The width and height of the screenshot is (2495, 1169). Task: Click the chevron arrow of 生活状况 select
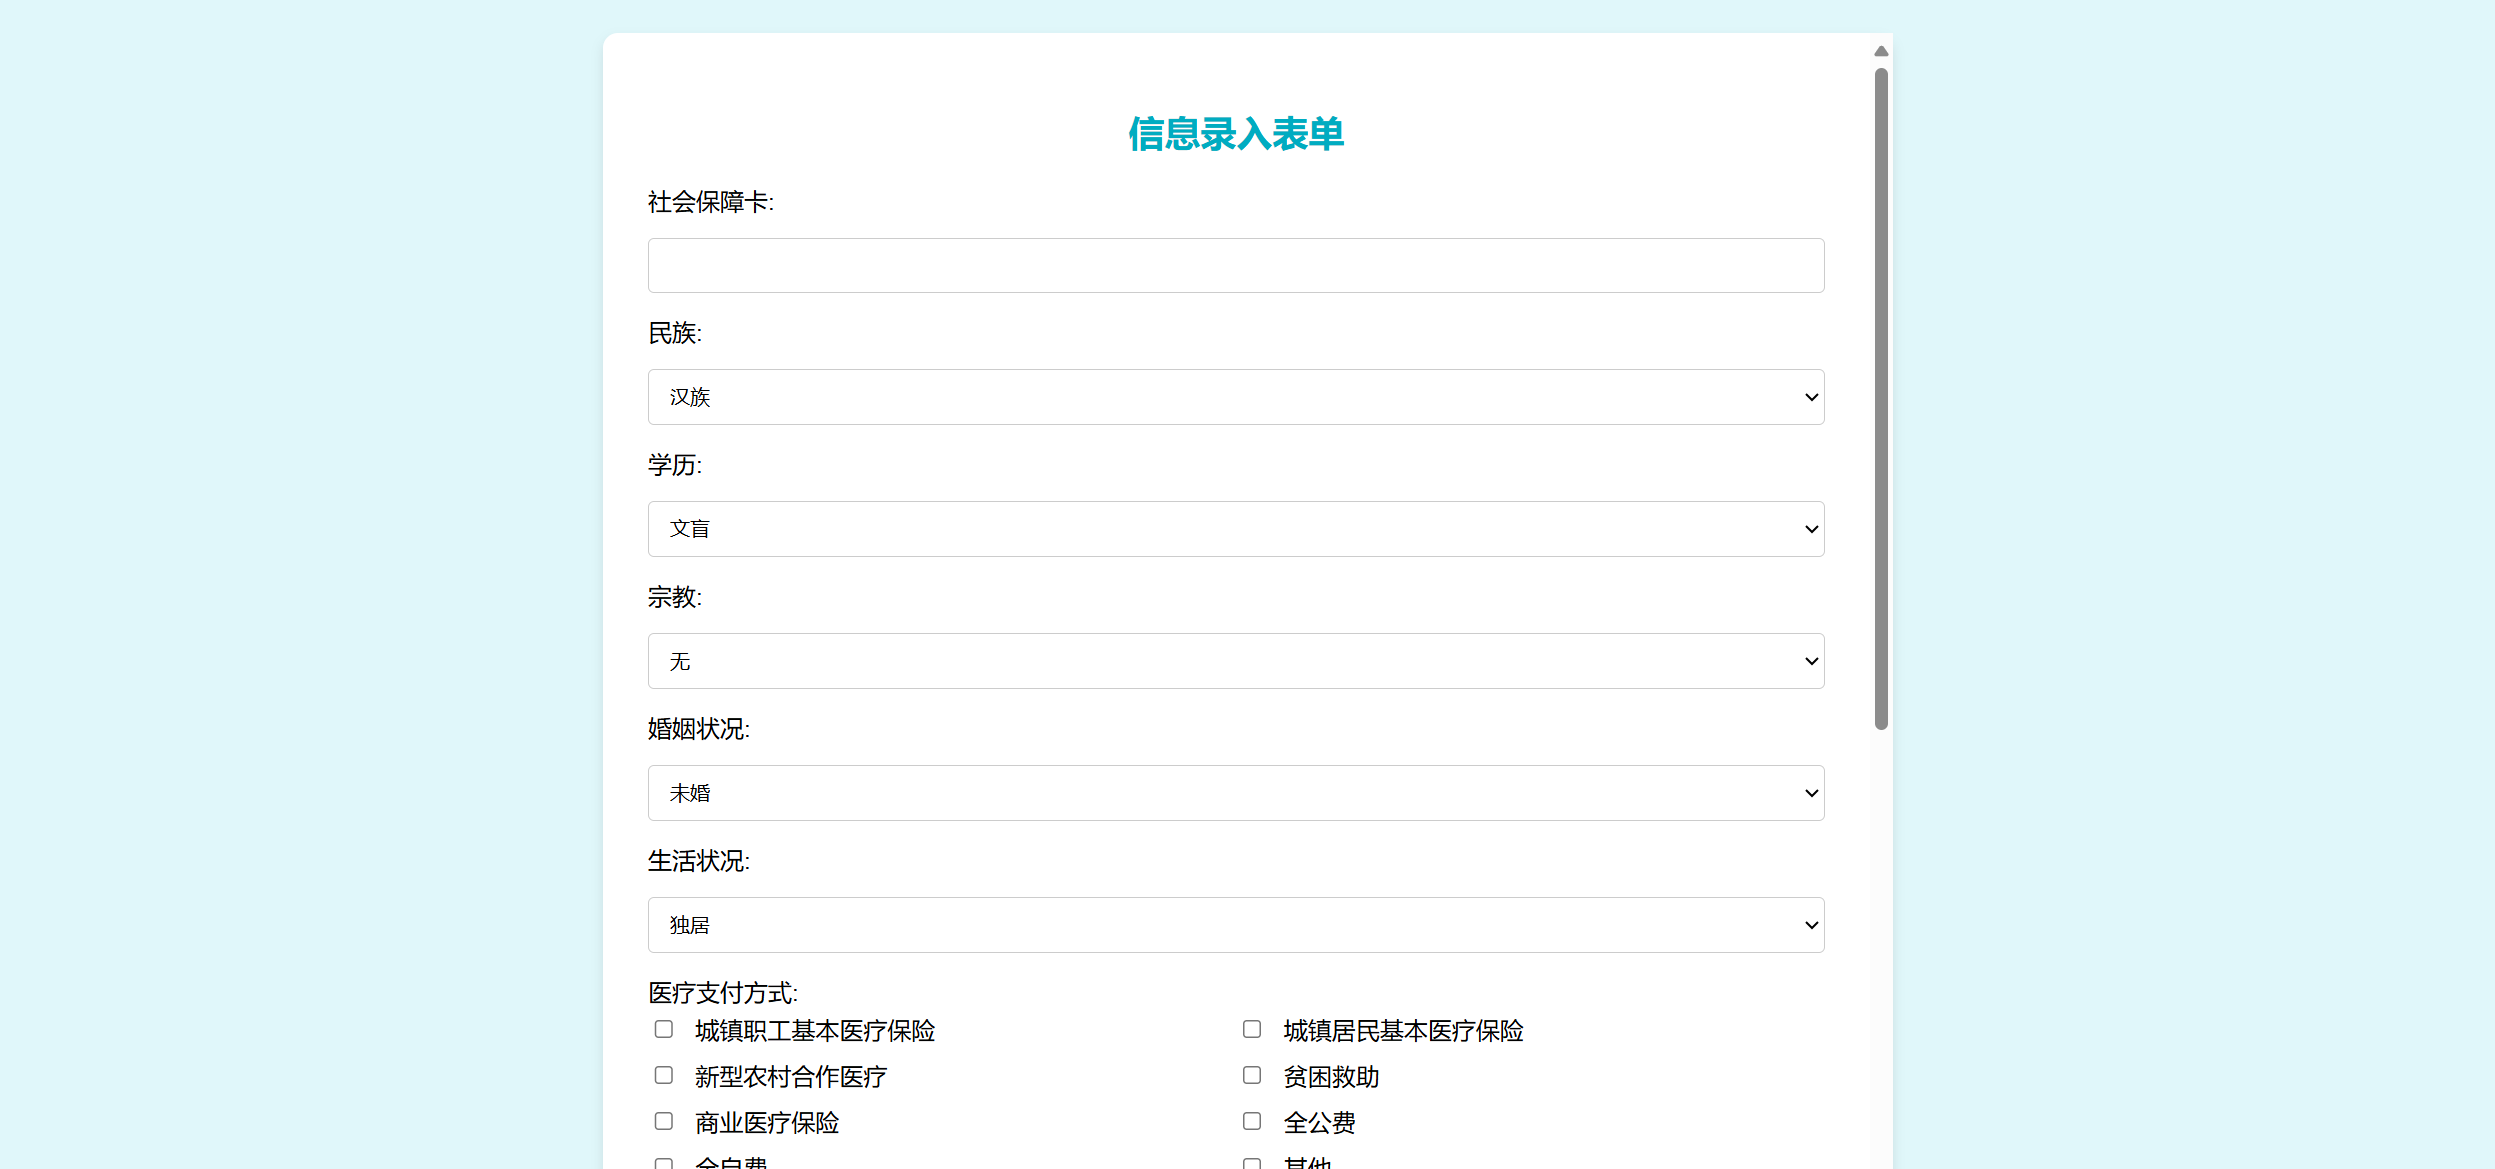[1811, 925]
